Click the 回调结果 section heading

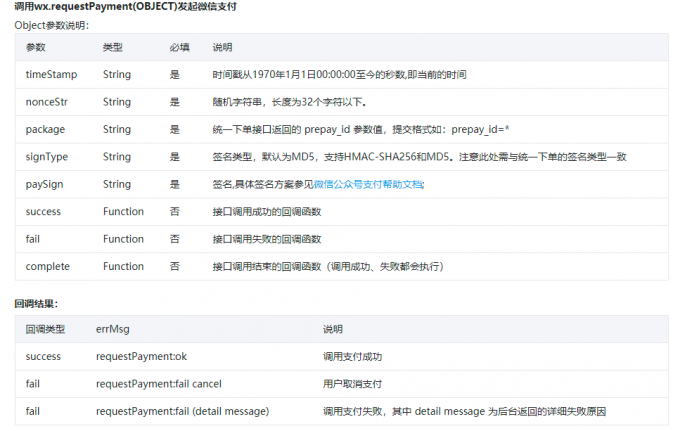click(x=36, y=302)
